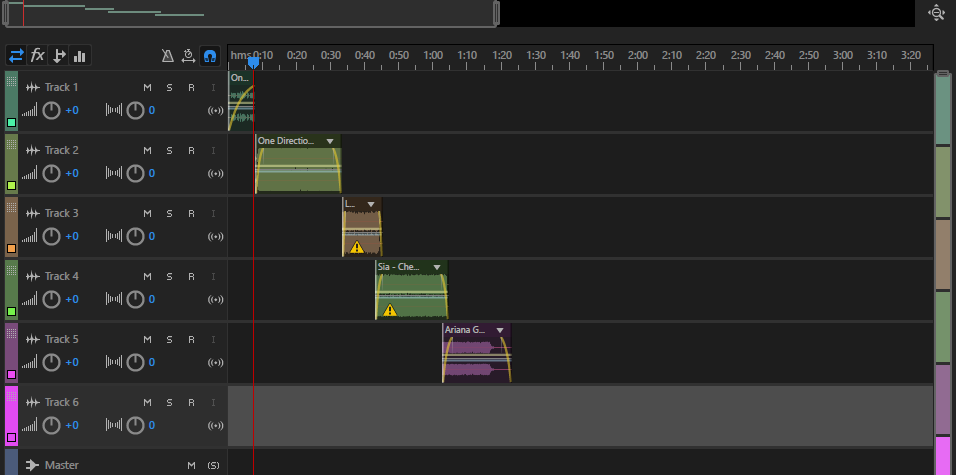The width and height of the screenshot is (956, 475).
Task: Click the zoom navigator icon at top right
Action: [936, 13]
